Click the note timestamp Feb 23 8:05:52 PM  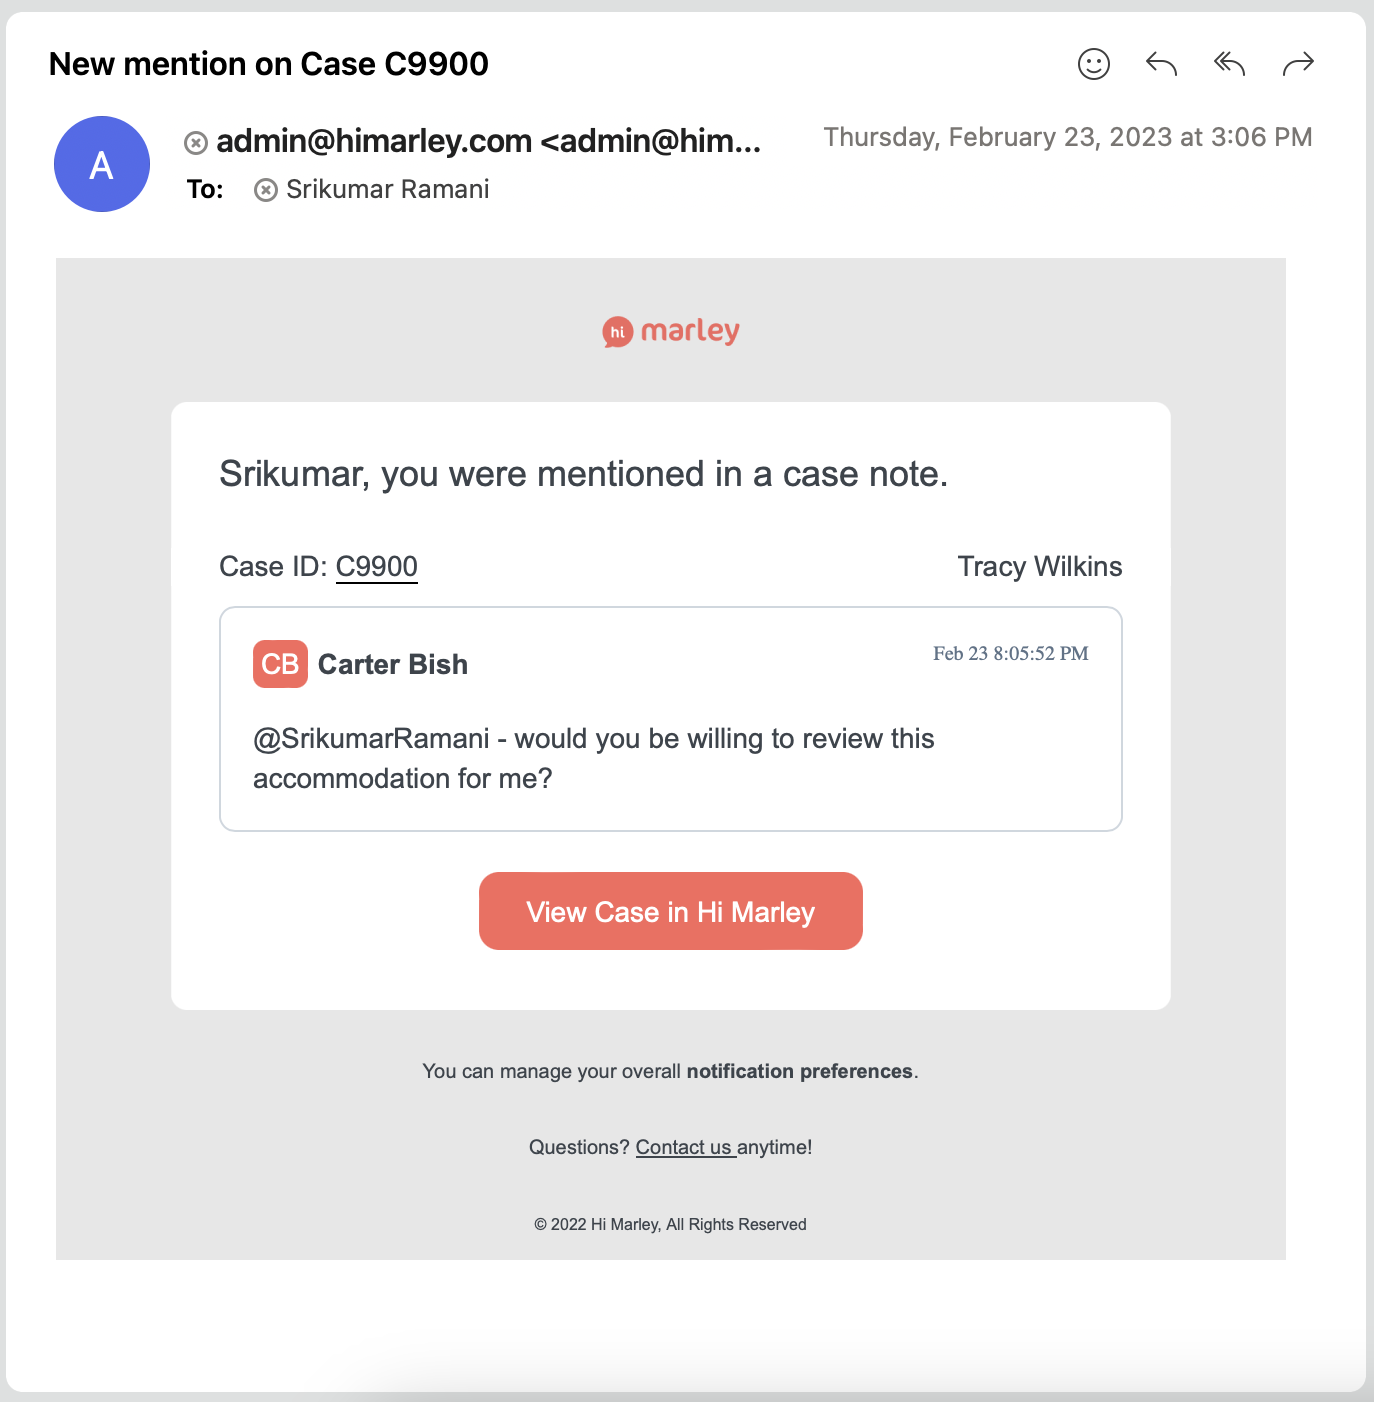coord(1010,654)
